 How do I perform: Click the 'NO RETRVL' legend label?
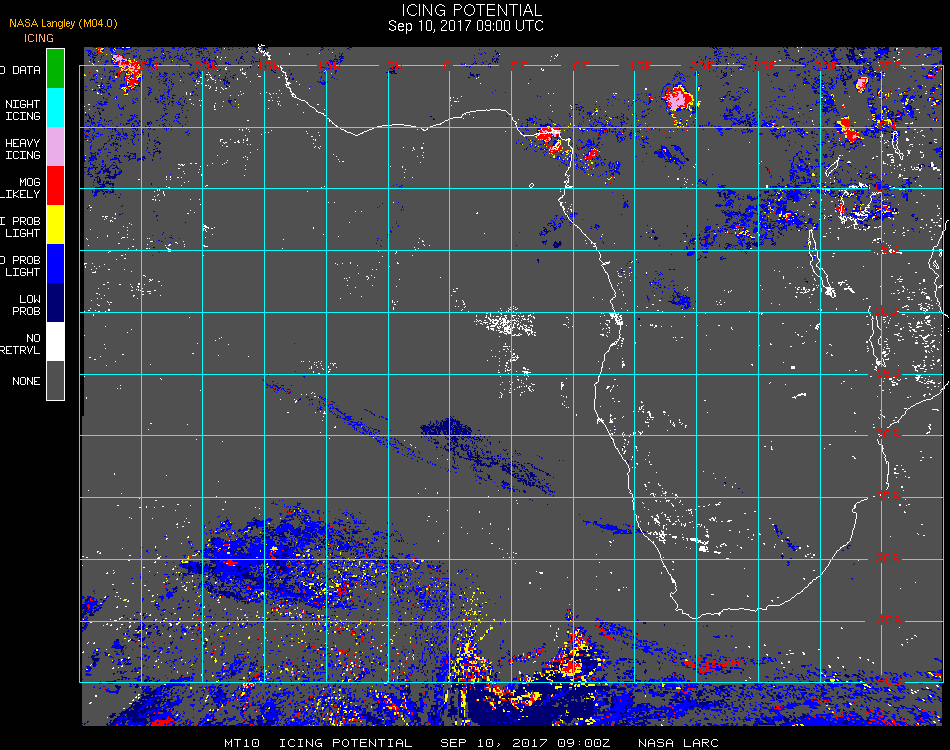pyautogui.click(x=21, y=344)
